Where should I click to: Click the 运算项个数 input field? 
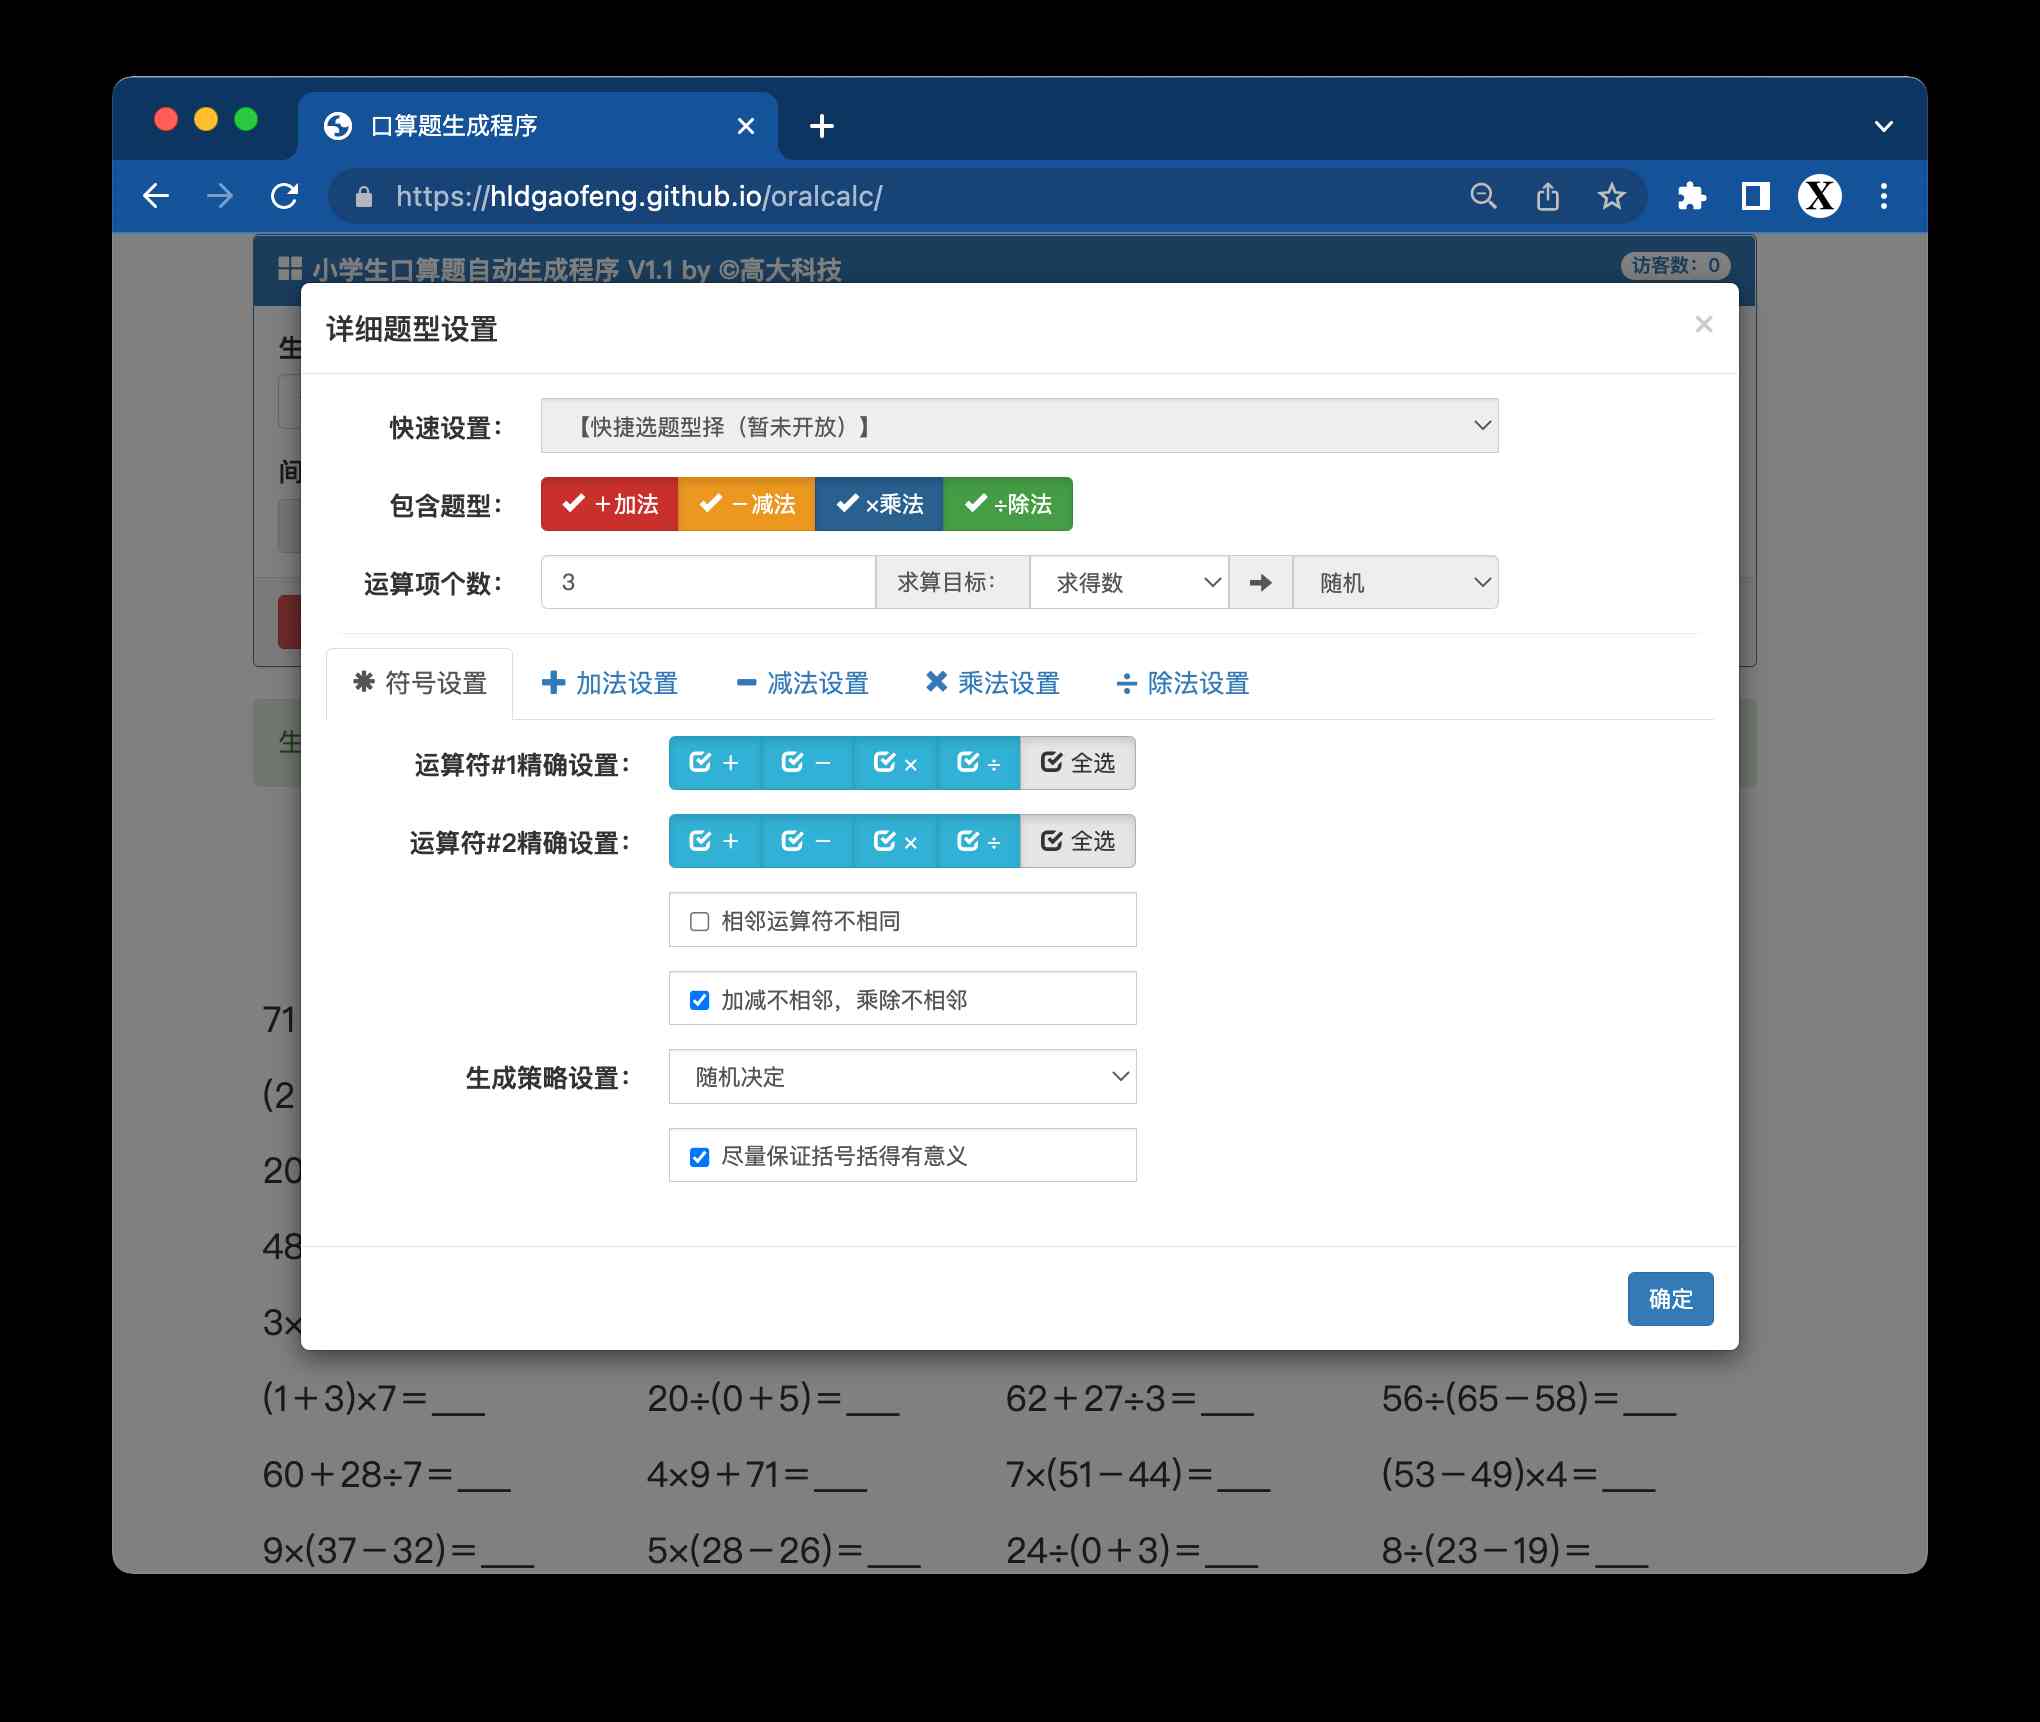tap(707, 582)
